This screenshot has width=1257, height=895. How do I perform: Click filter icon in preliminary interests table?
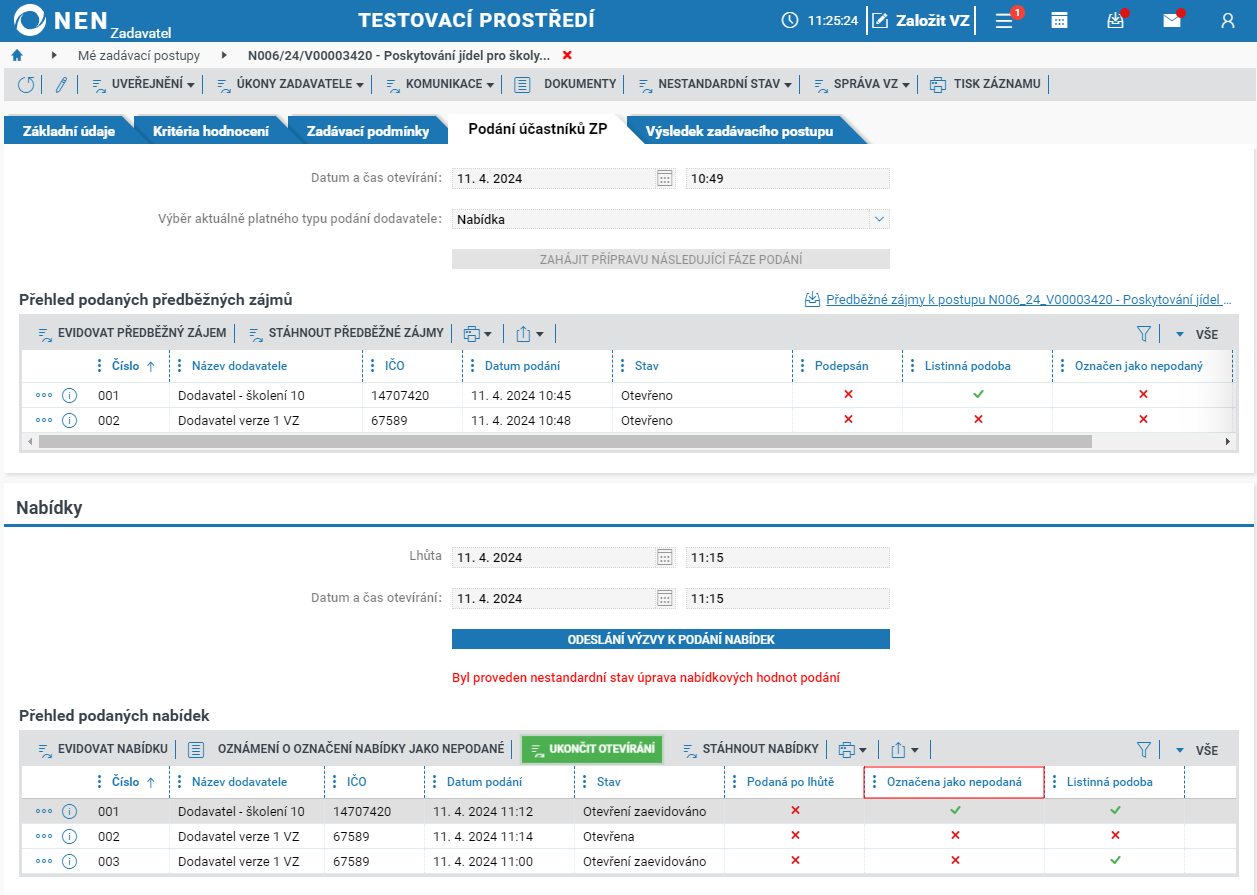(x=1144, y=334)
